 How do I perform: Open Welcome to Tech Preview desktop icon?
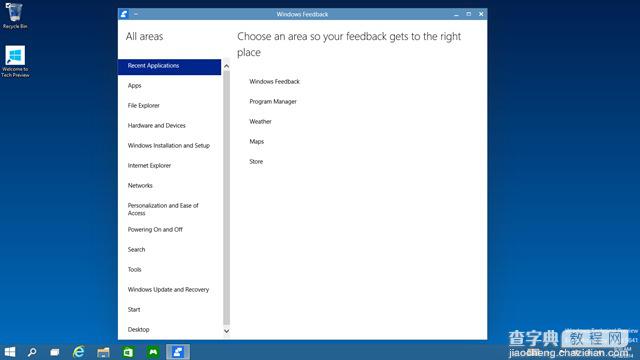(x=15, y=61)
